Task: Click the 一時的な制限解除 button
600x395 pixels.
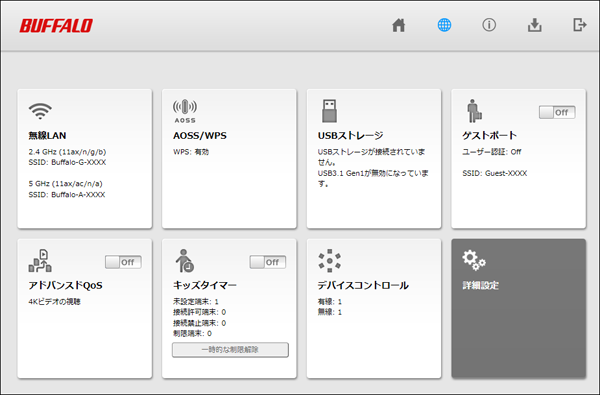Action: pyautogui.click(x=230, y=350)
